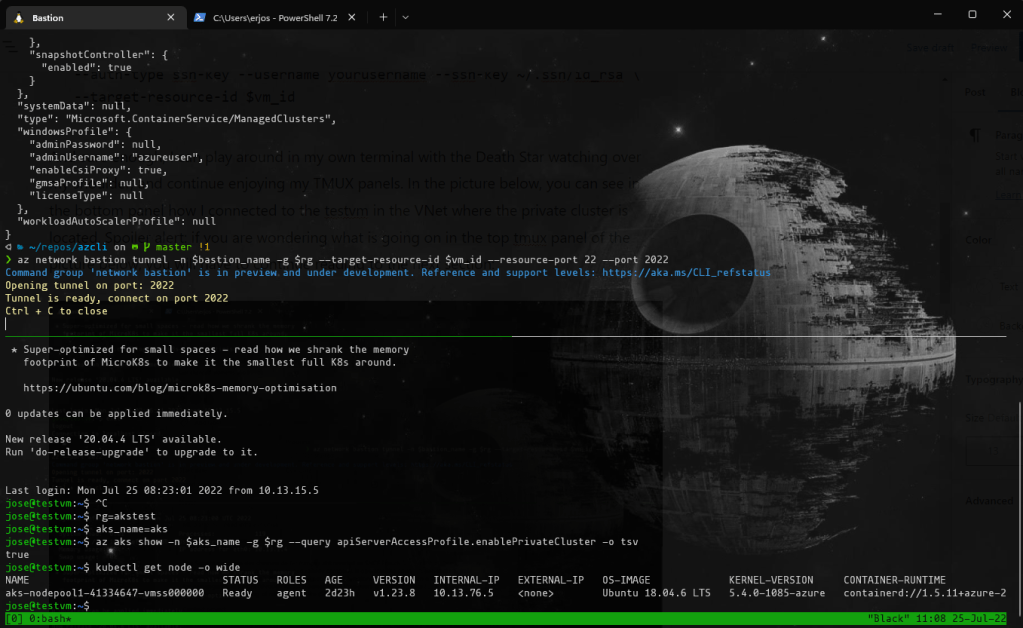
Task: Open the aka.ms/CLI_refstatus link
Action: tap(684, 272)
